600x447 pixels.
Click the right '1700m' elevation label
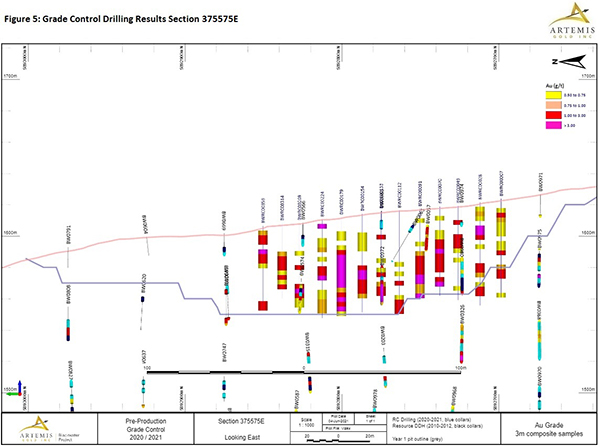588,76
